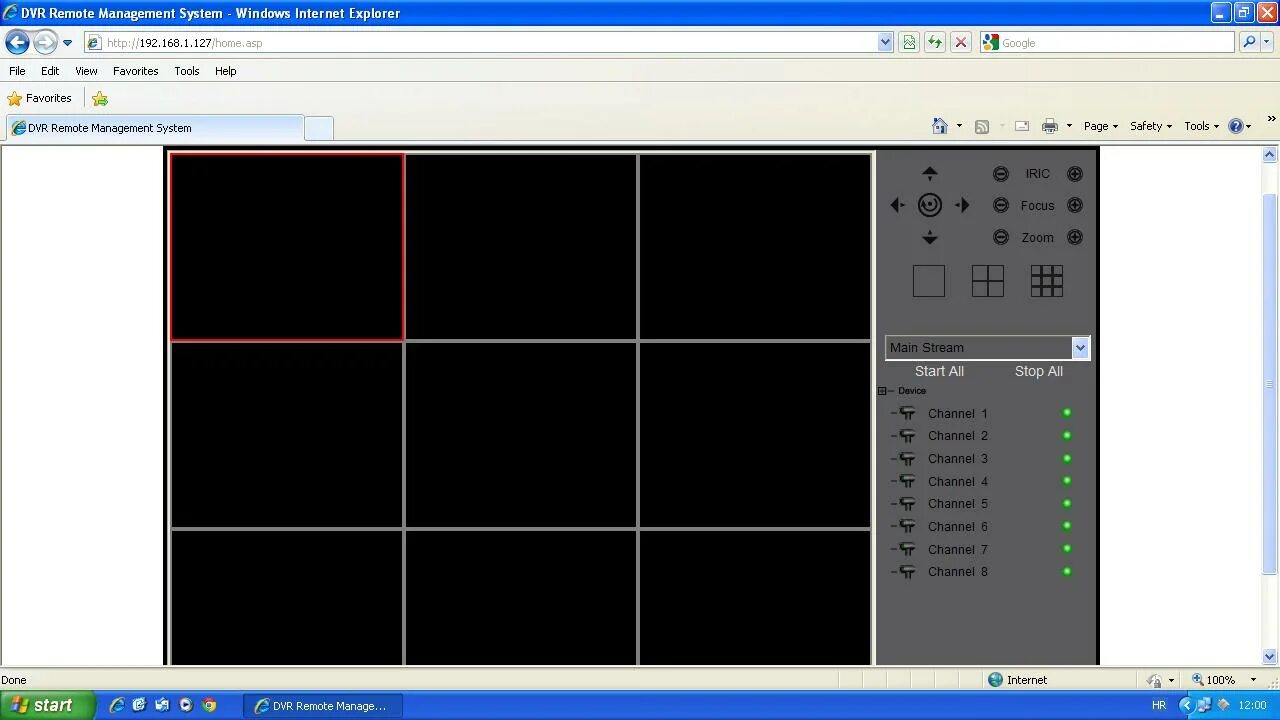
Task: Click the address bar URL field
Action: click(x=480, y=43)
